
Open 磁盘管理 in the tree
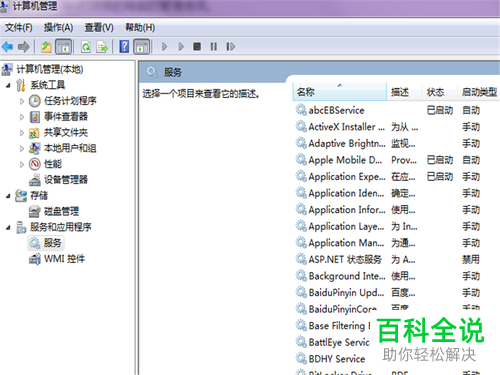click(62, 211)
